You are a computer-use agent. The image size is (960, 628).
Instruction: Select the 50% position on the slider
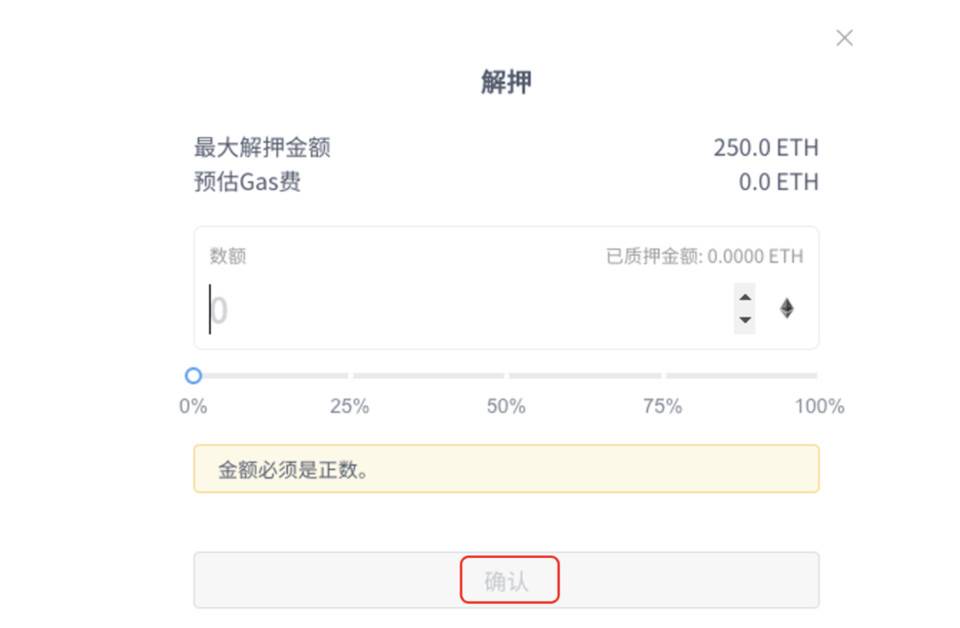coord(506,376)
